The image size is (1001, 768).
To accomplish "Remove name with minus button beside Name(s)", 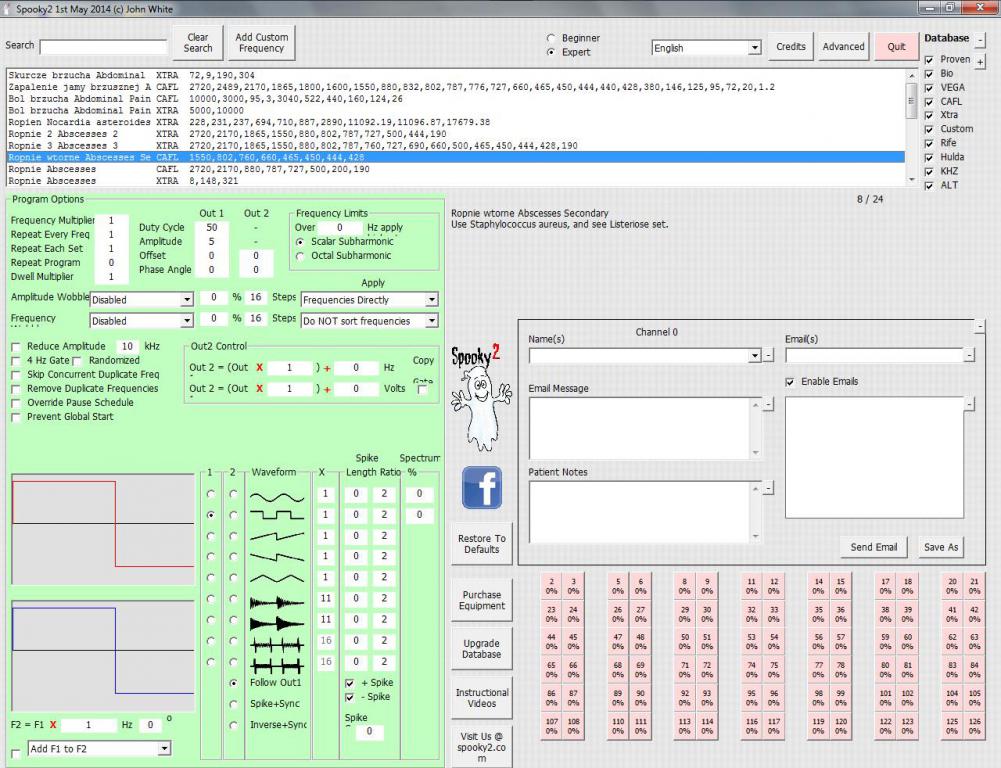I will tap(769, 356).
